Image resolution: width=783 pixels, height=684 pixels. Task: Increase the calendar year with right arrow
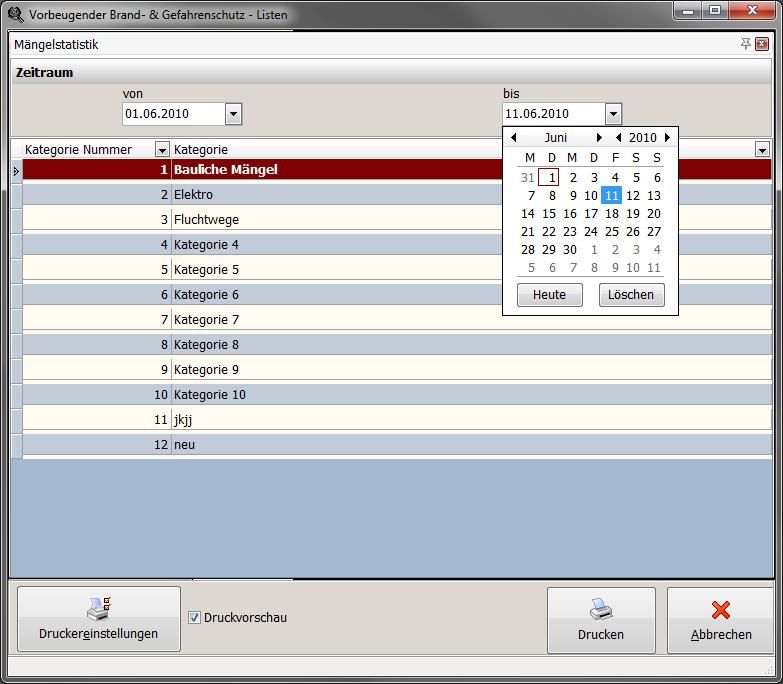pyautogui.click(x=667, y=138)
